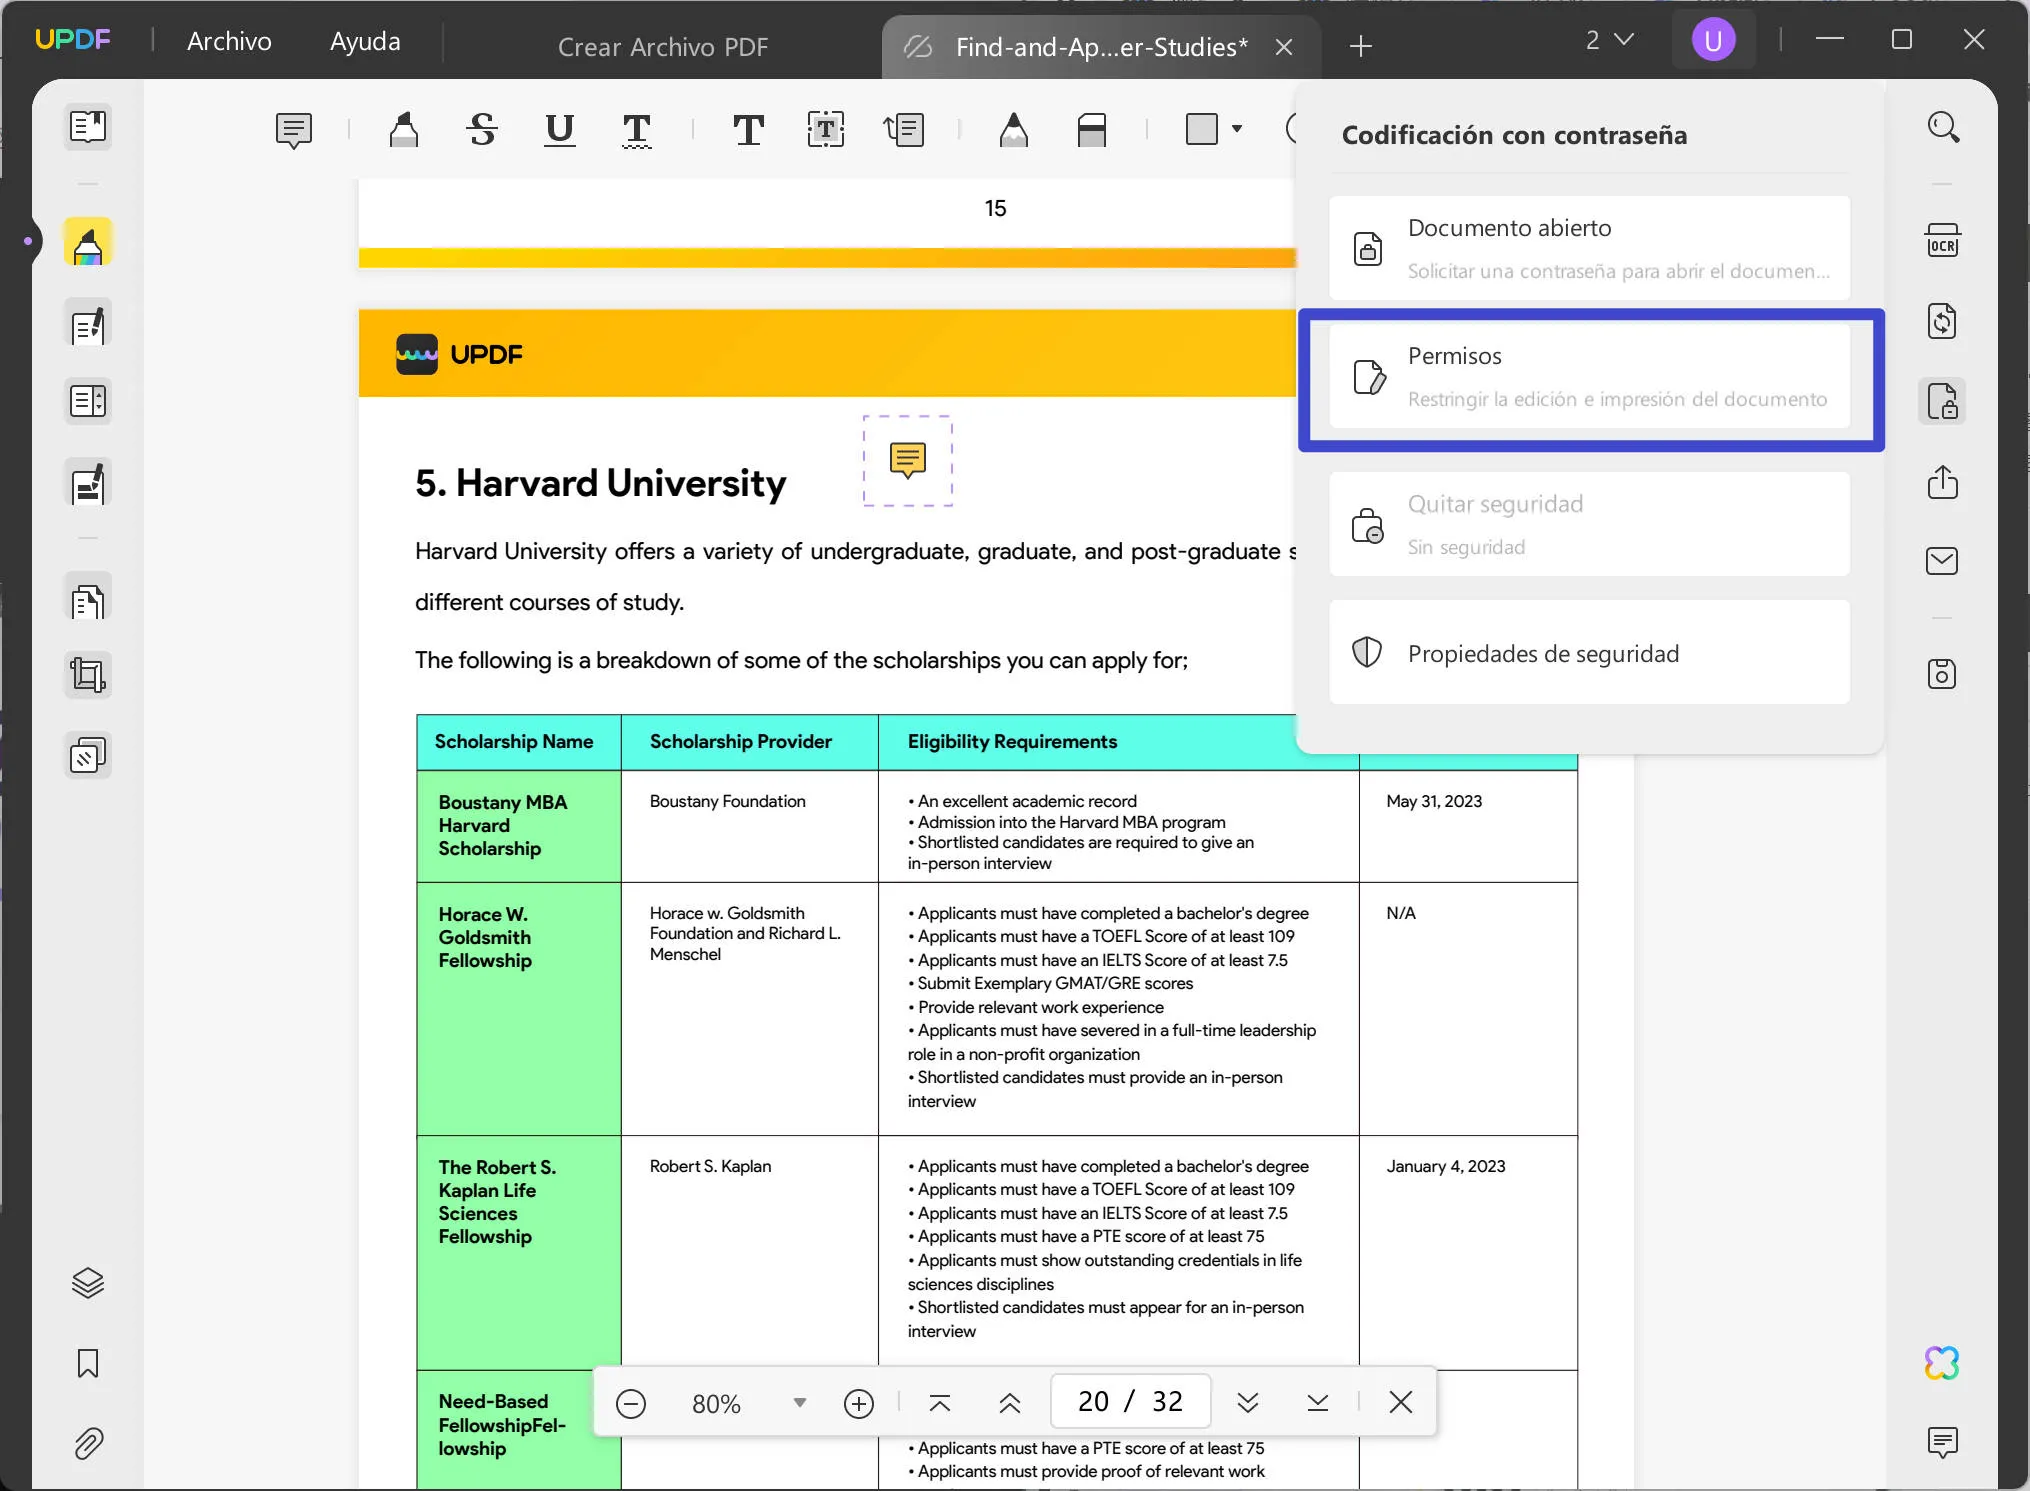Open the user account avatar
The height and width of the screenshot is (1491, 2030).
click(x=1713, y=40)
